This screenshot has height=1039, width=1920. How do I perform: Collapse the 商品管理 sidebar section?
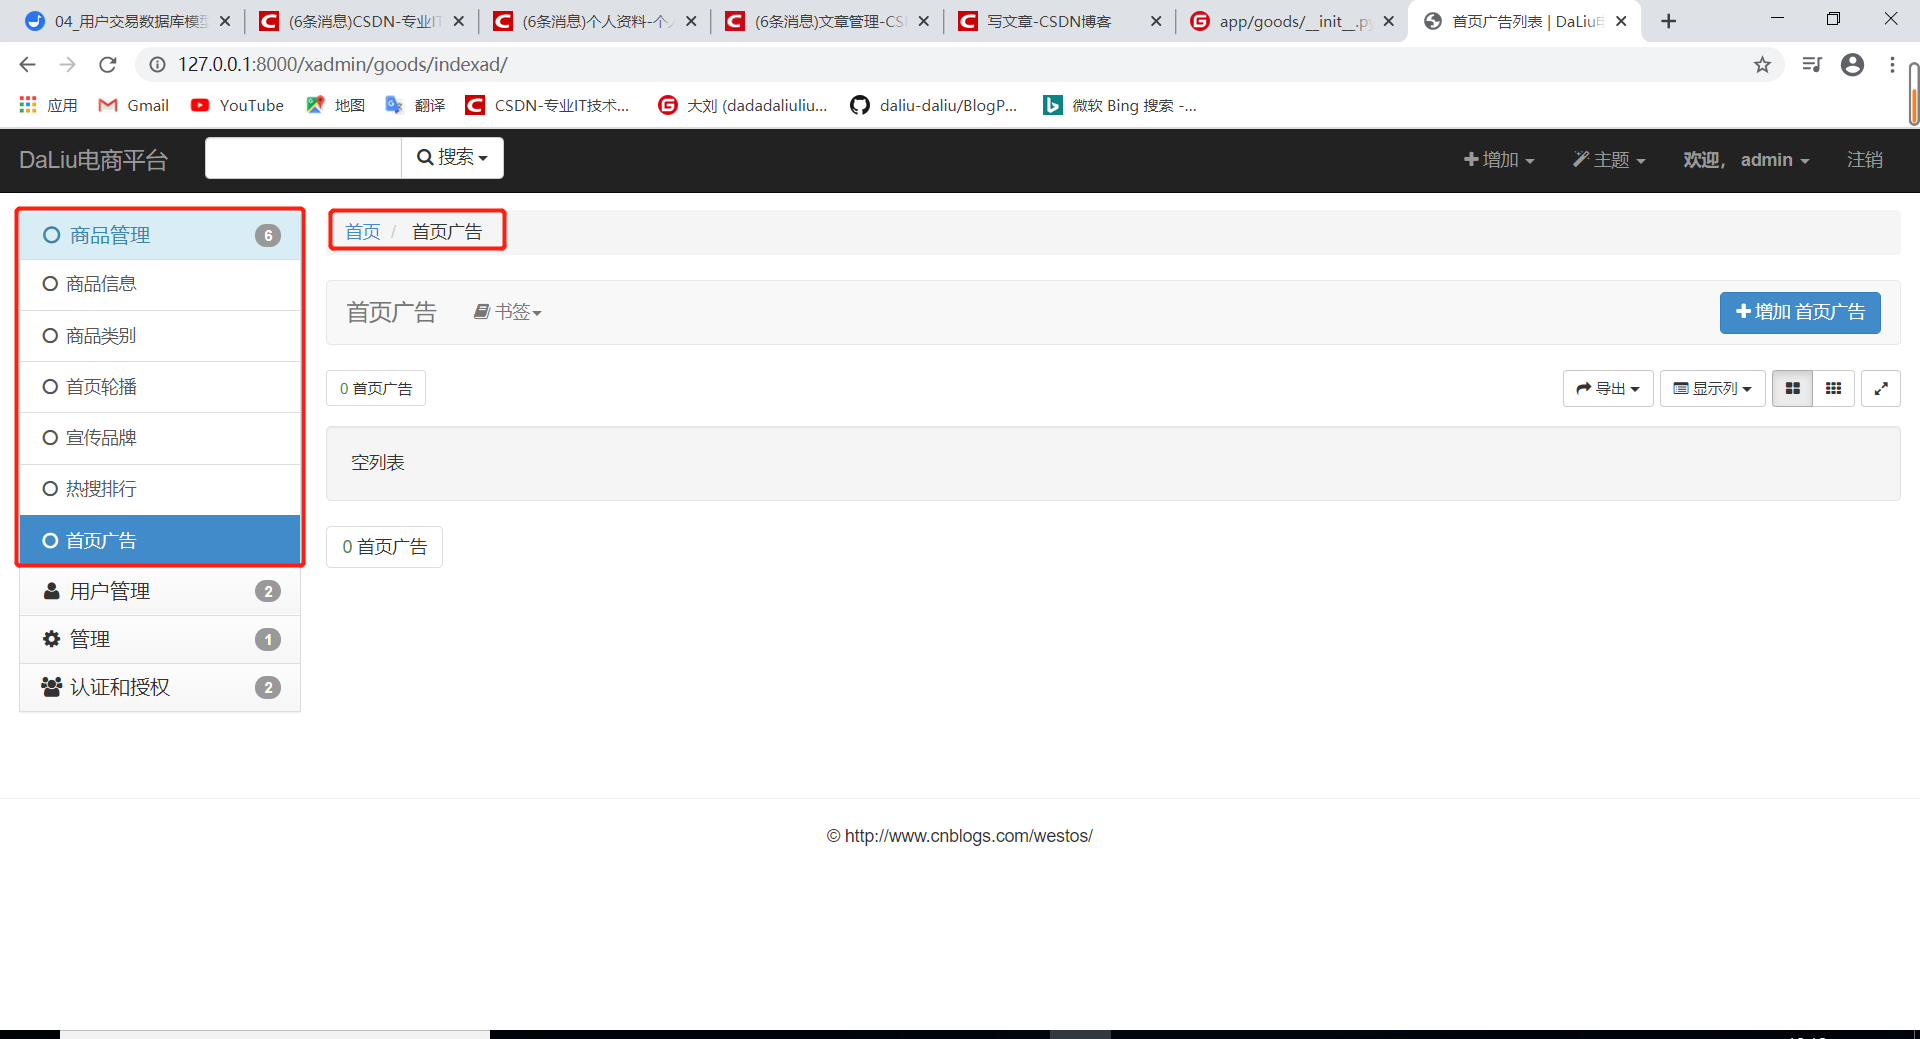(160, 235)
